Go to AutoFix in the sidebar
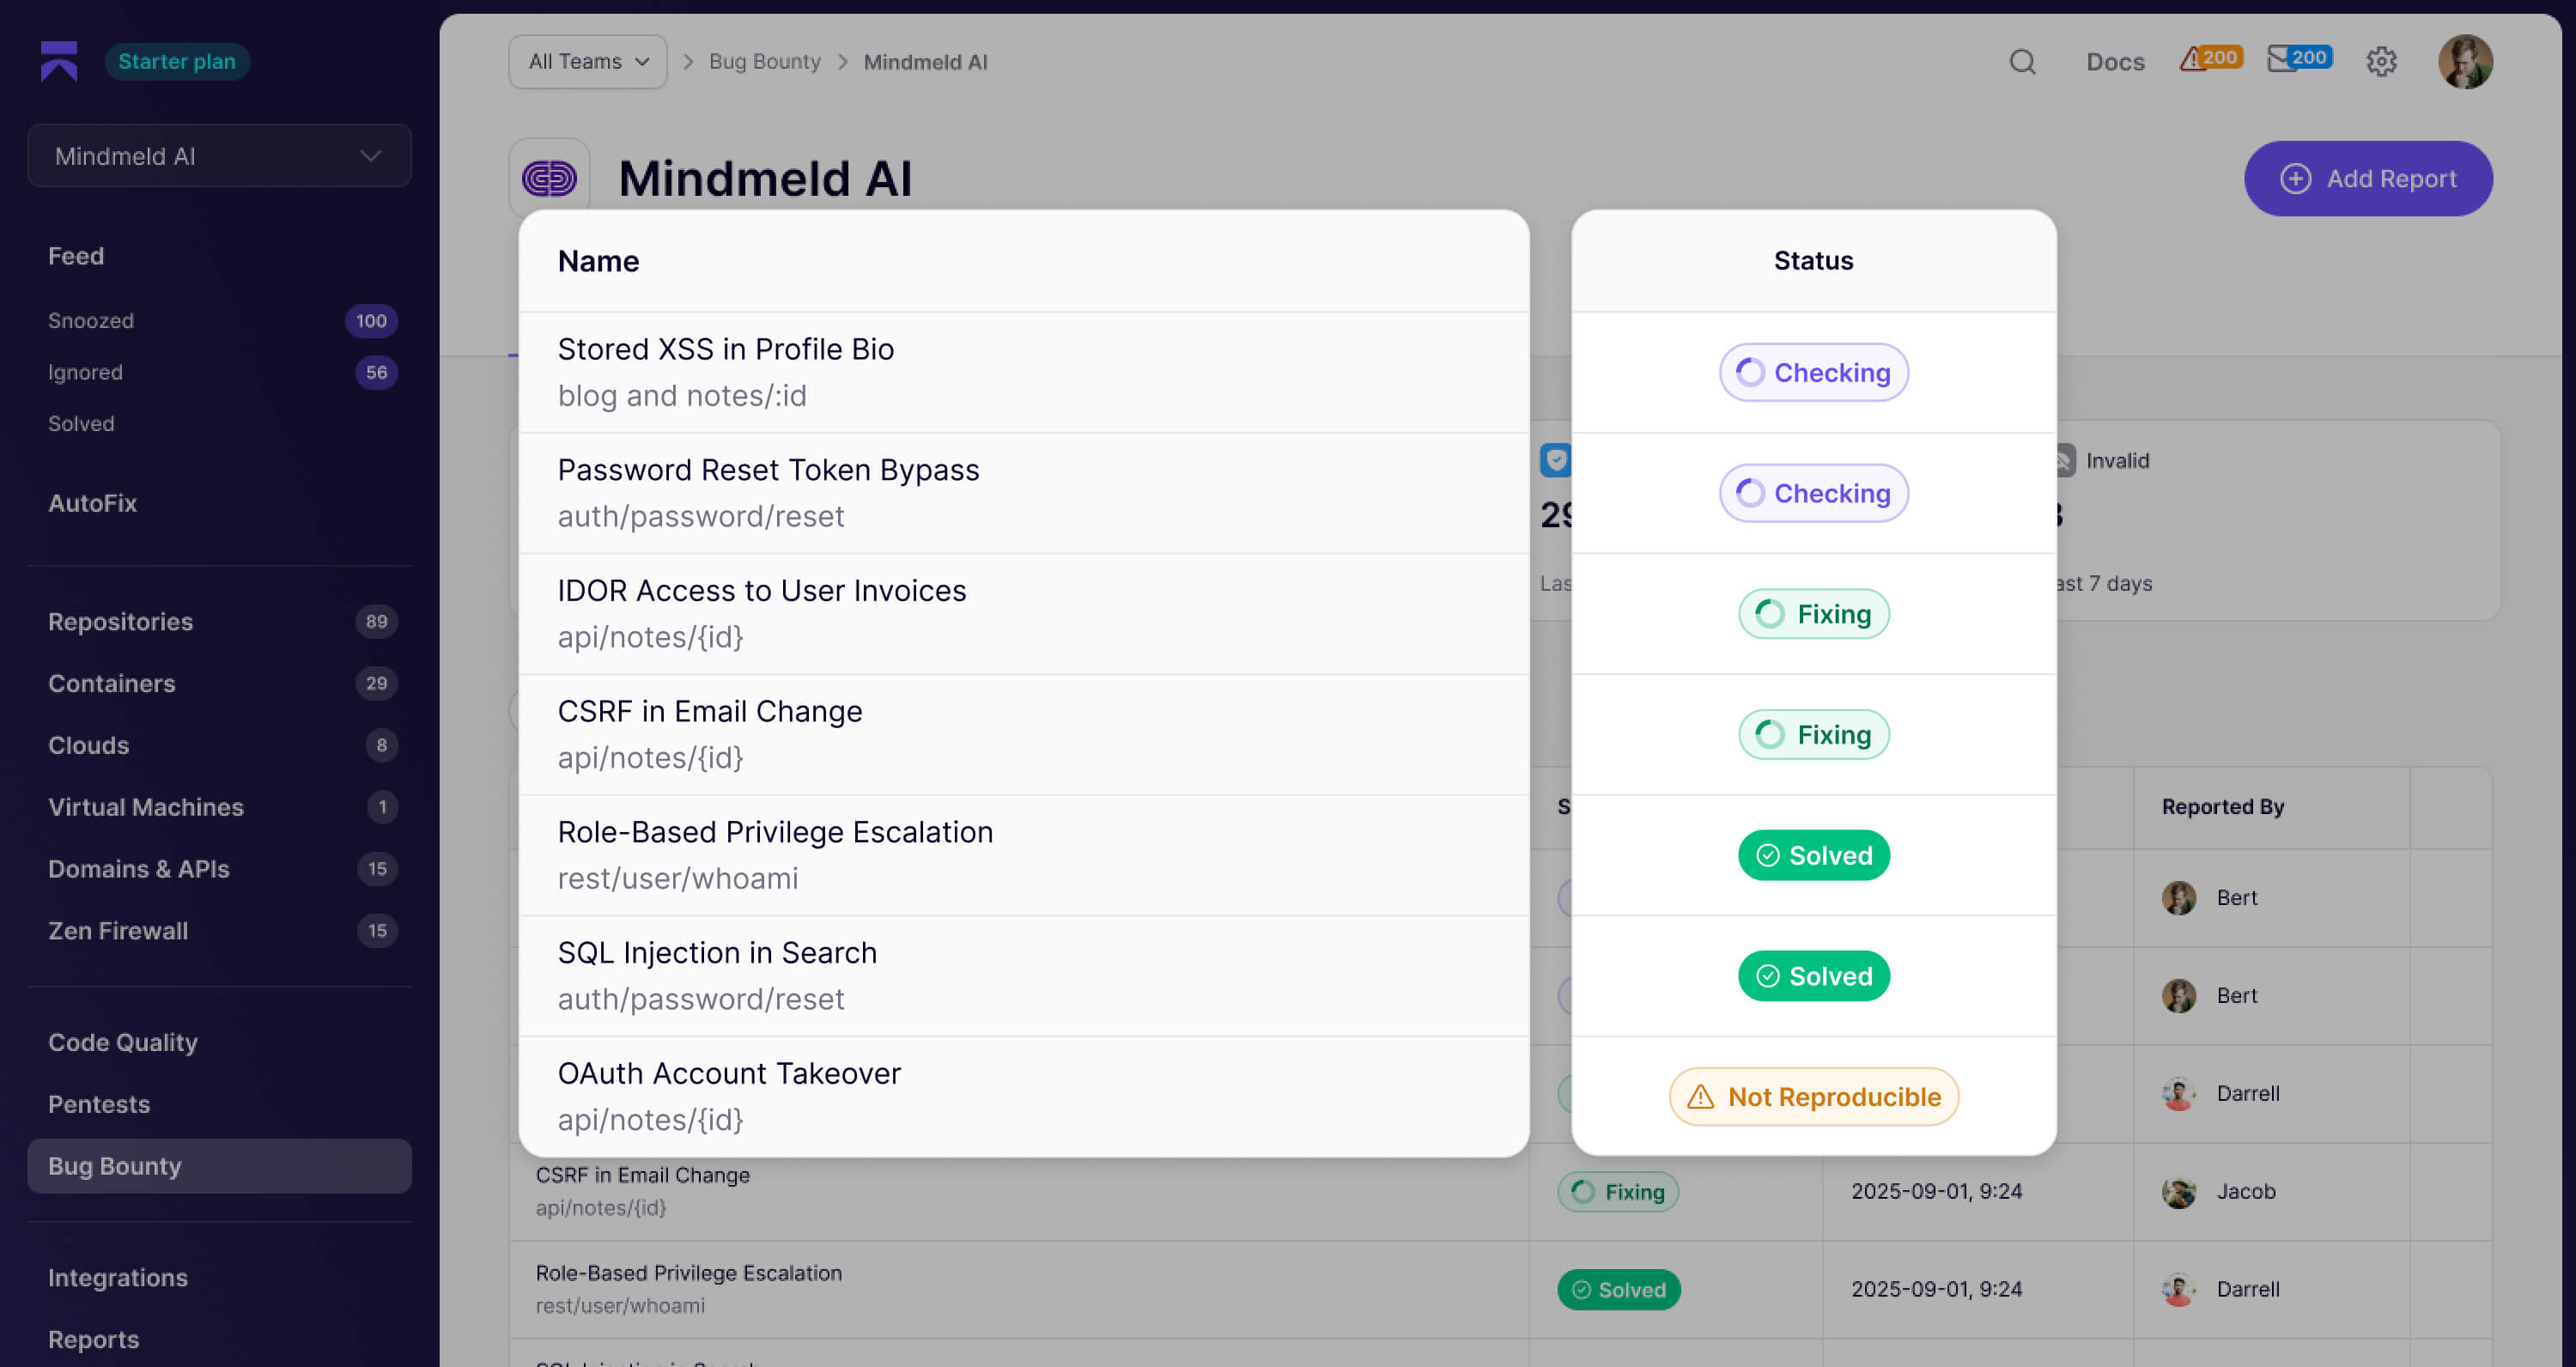The height and width of the screenshot is (1367, 2576). tap(92, 503)
